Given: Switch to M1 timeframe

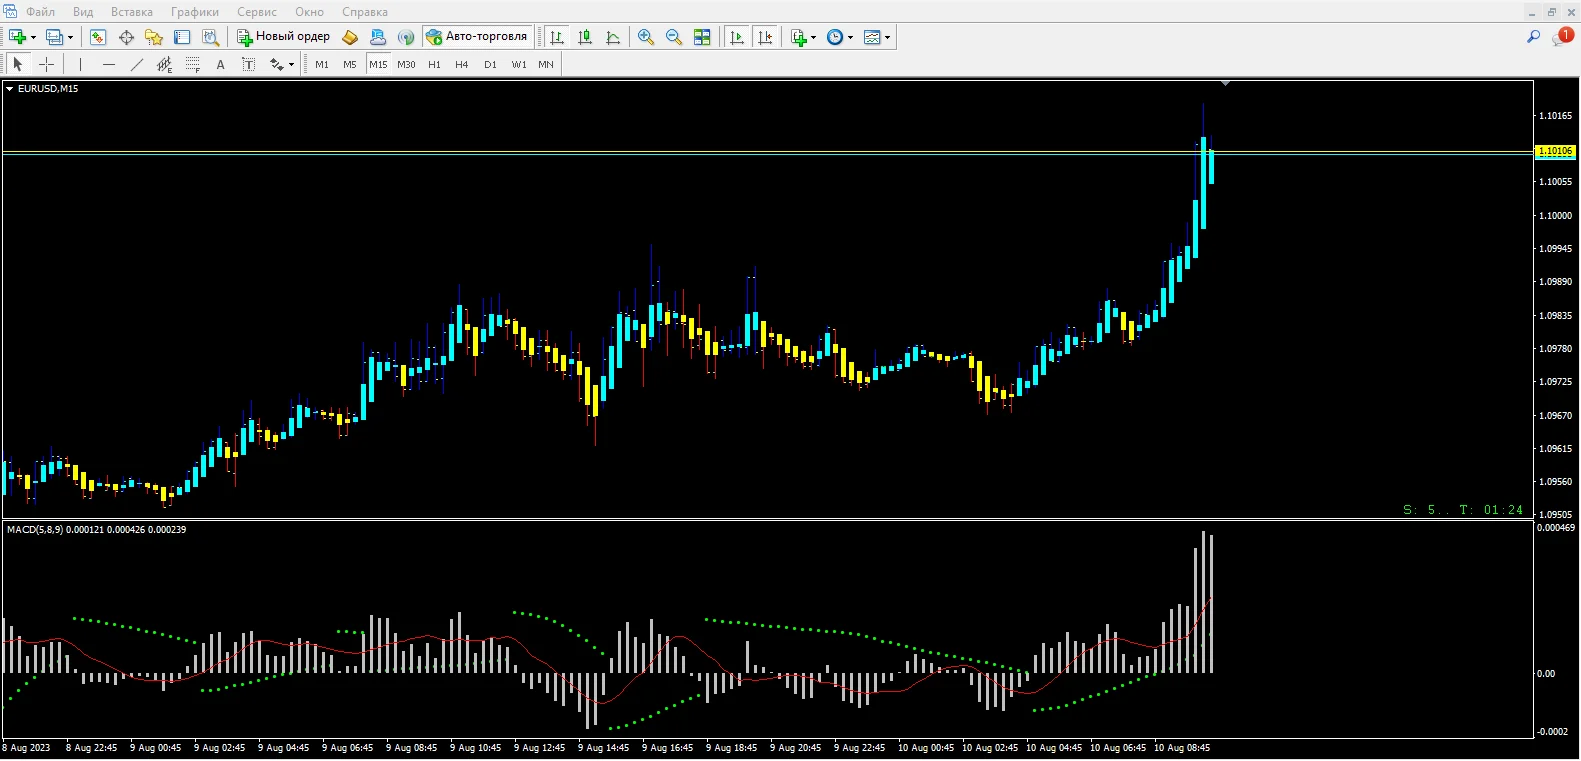Looking at the screenshot, I should tap(322, 64).
